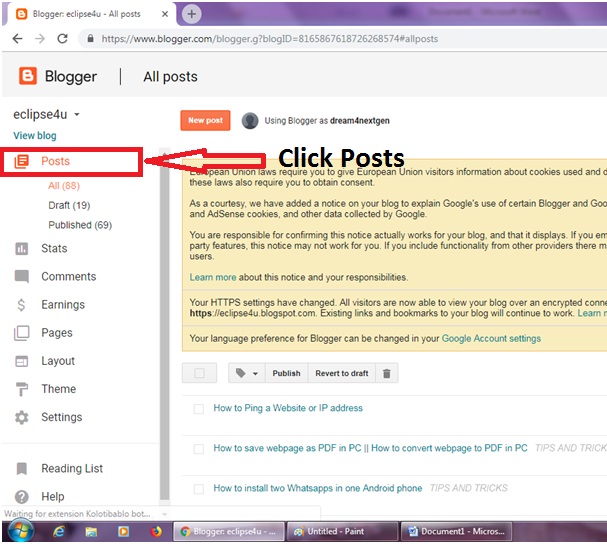Open Layout in the sidebar

pos(58,361)
